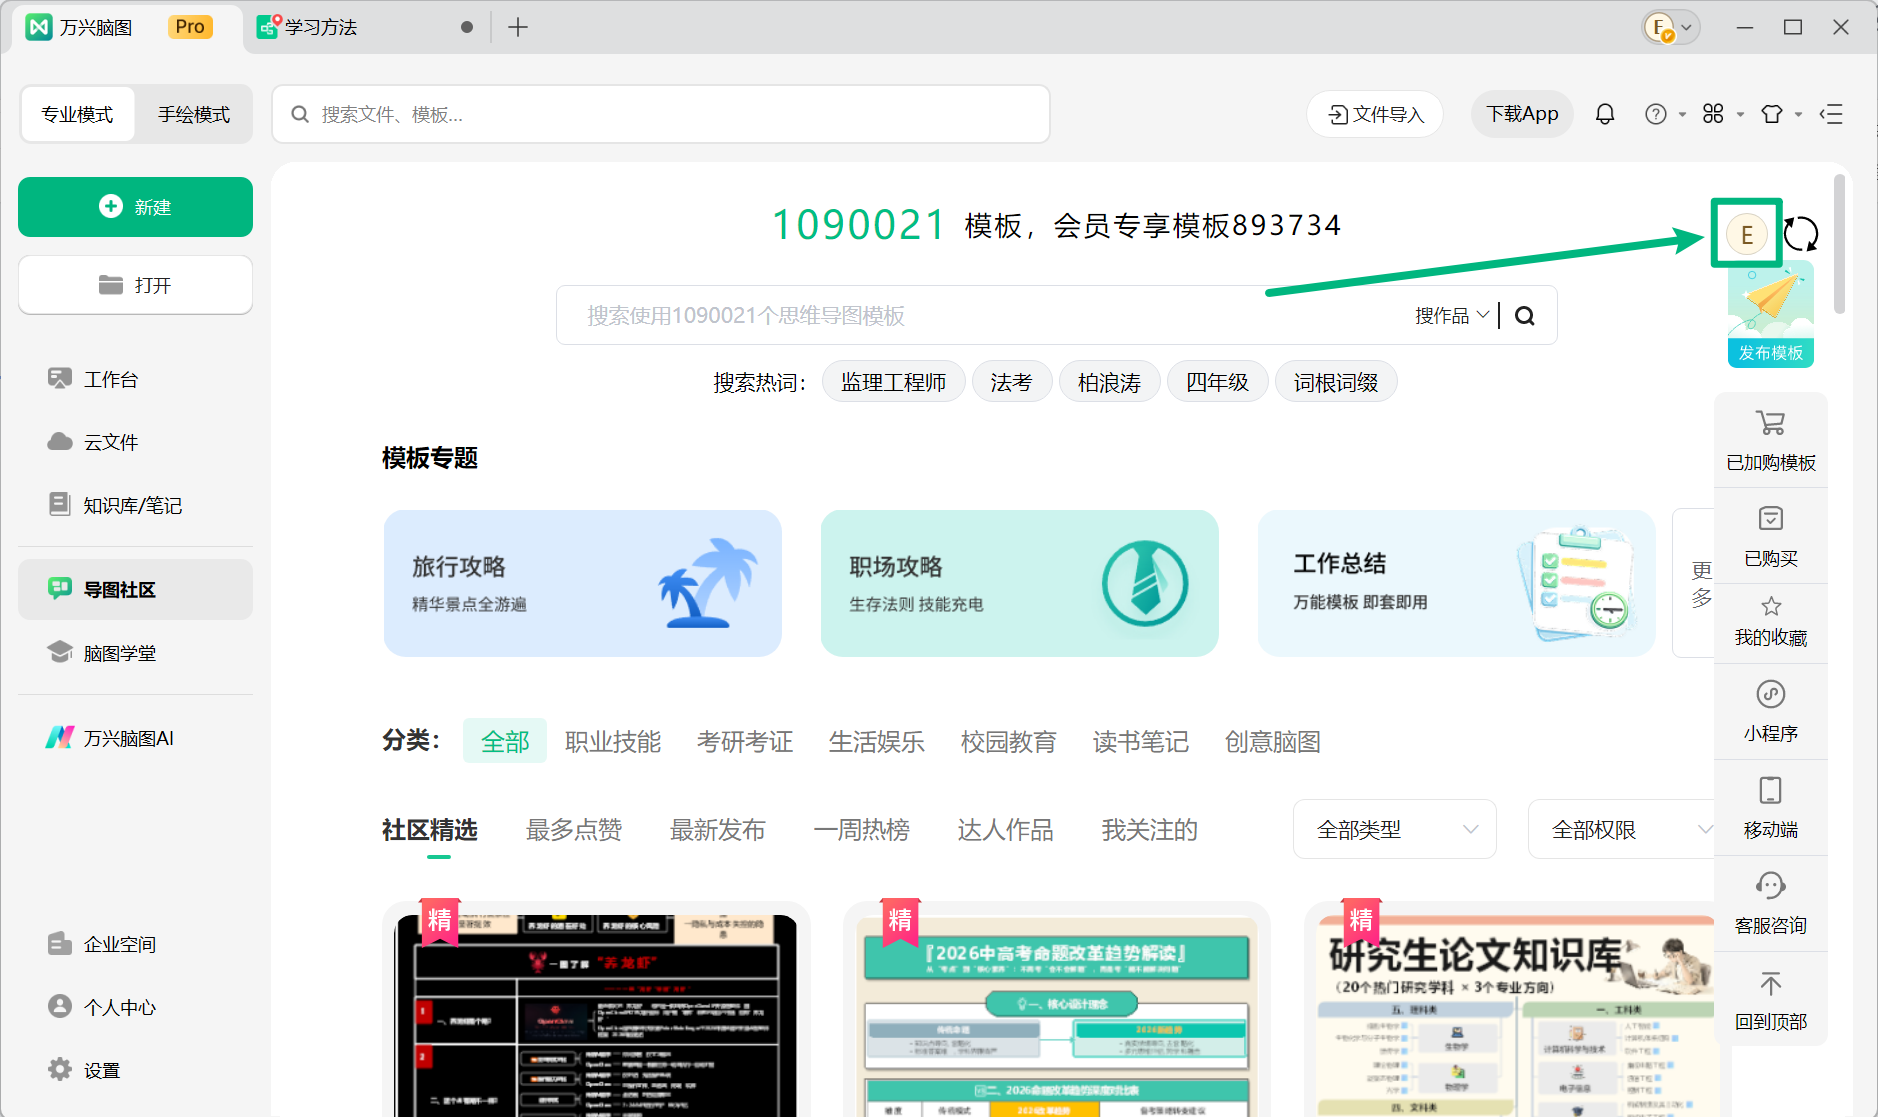The height and width of the screenshot is (1117, 1878).
Task: Filter category by 职业技能
Action: pos(613,741)
